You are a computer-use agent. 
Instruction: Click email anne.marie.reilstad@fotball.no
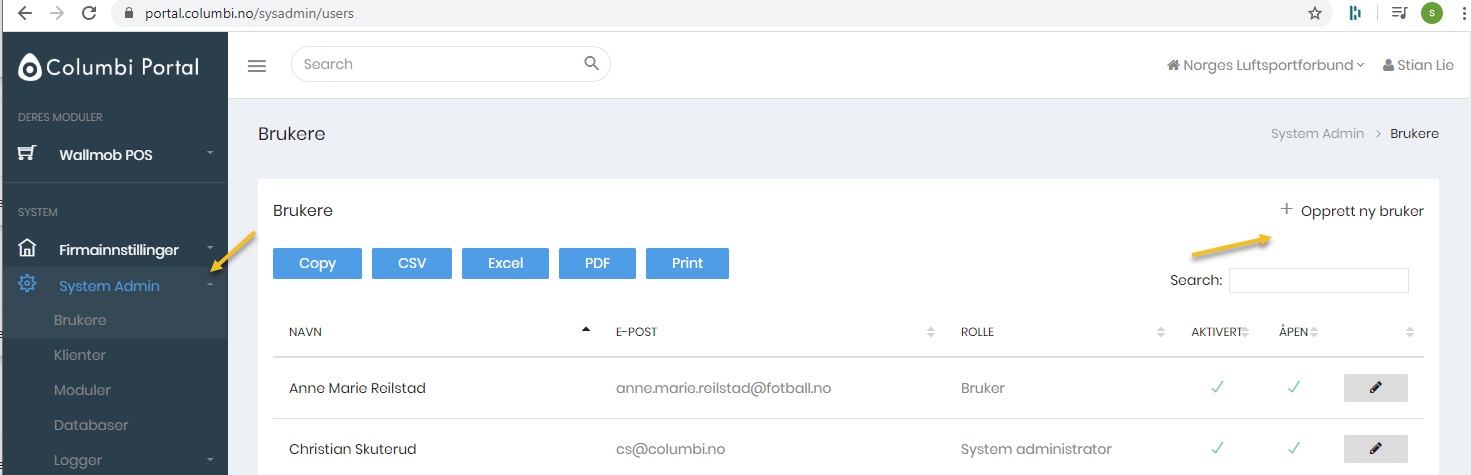(724, 388)
